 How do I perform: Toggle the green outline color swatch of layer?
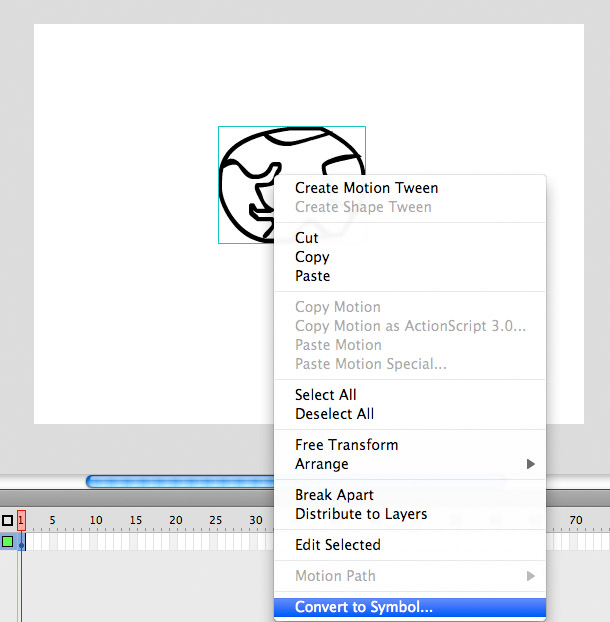8,541
